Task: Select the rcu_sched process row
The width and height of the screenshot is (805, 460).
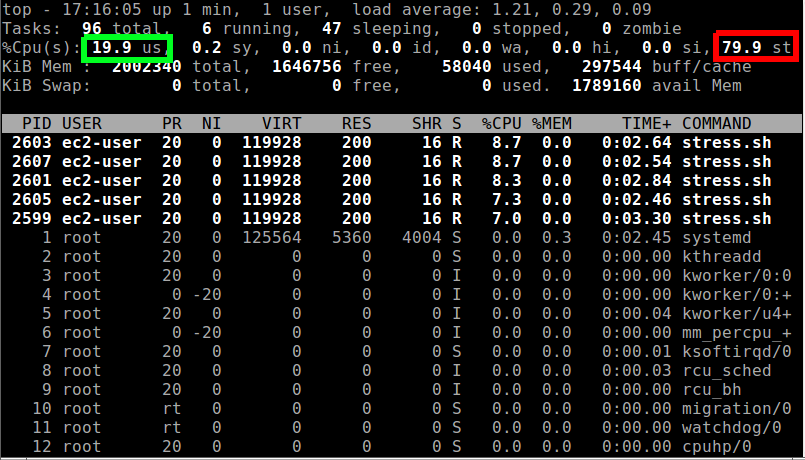Action: click(x=401, y=370)
